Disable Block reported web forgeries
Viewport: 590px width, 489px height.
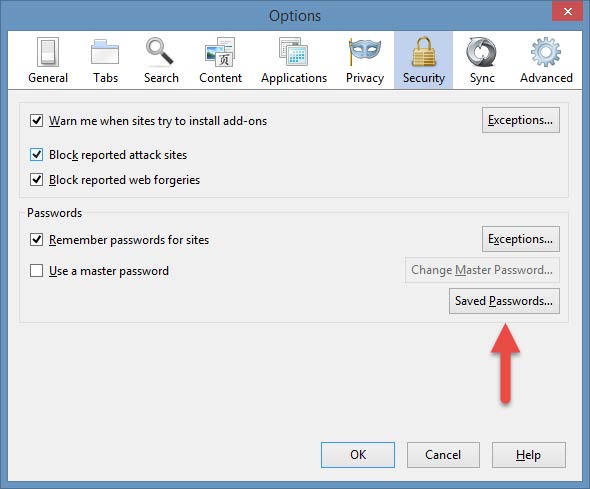click(36, 180)
